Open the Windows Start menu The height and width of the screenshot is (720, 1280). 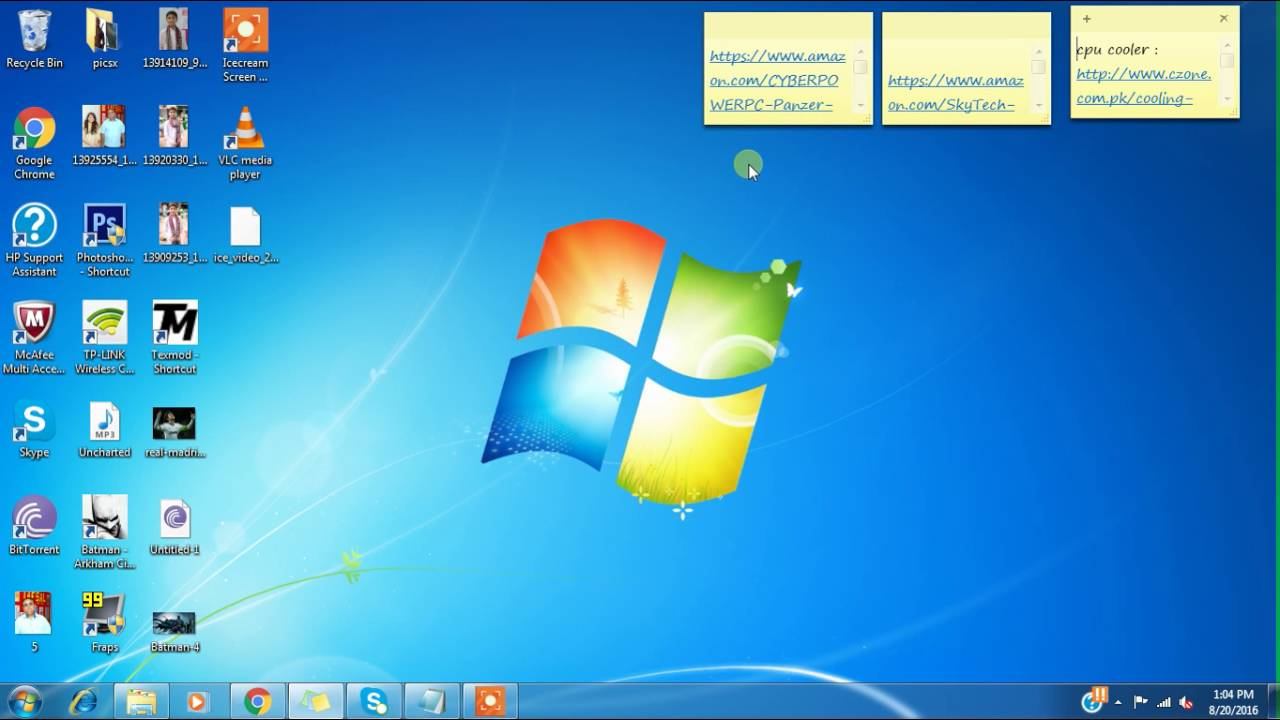[x=24, y=702]
